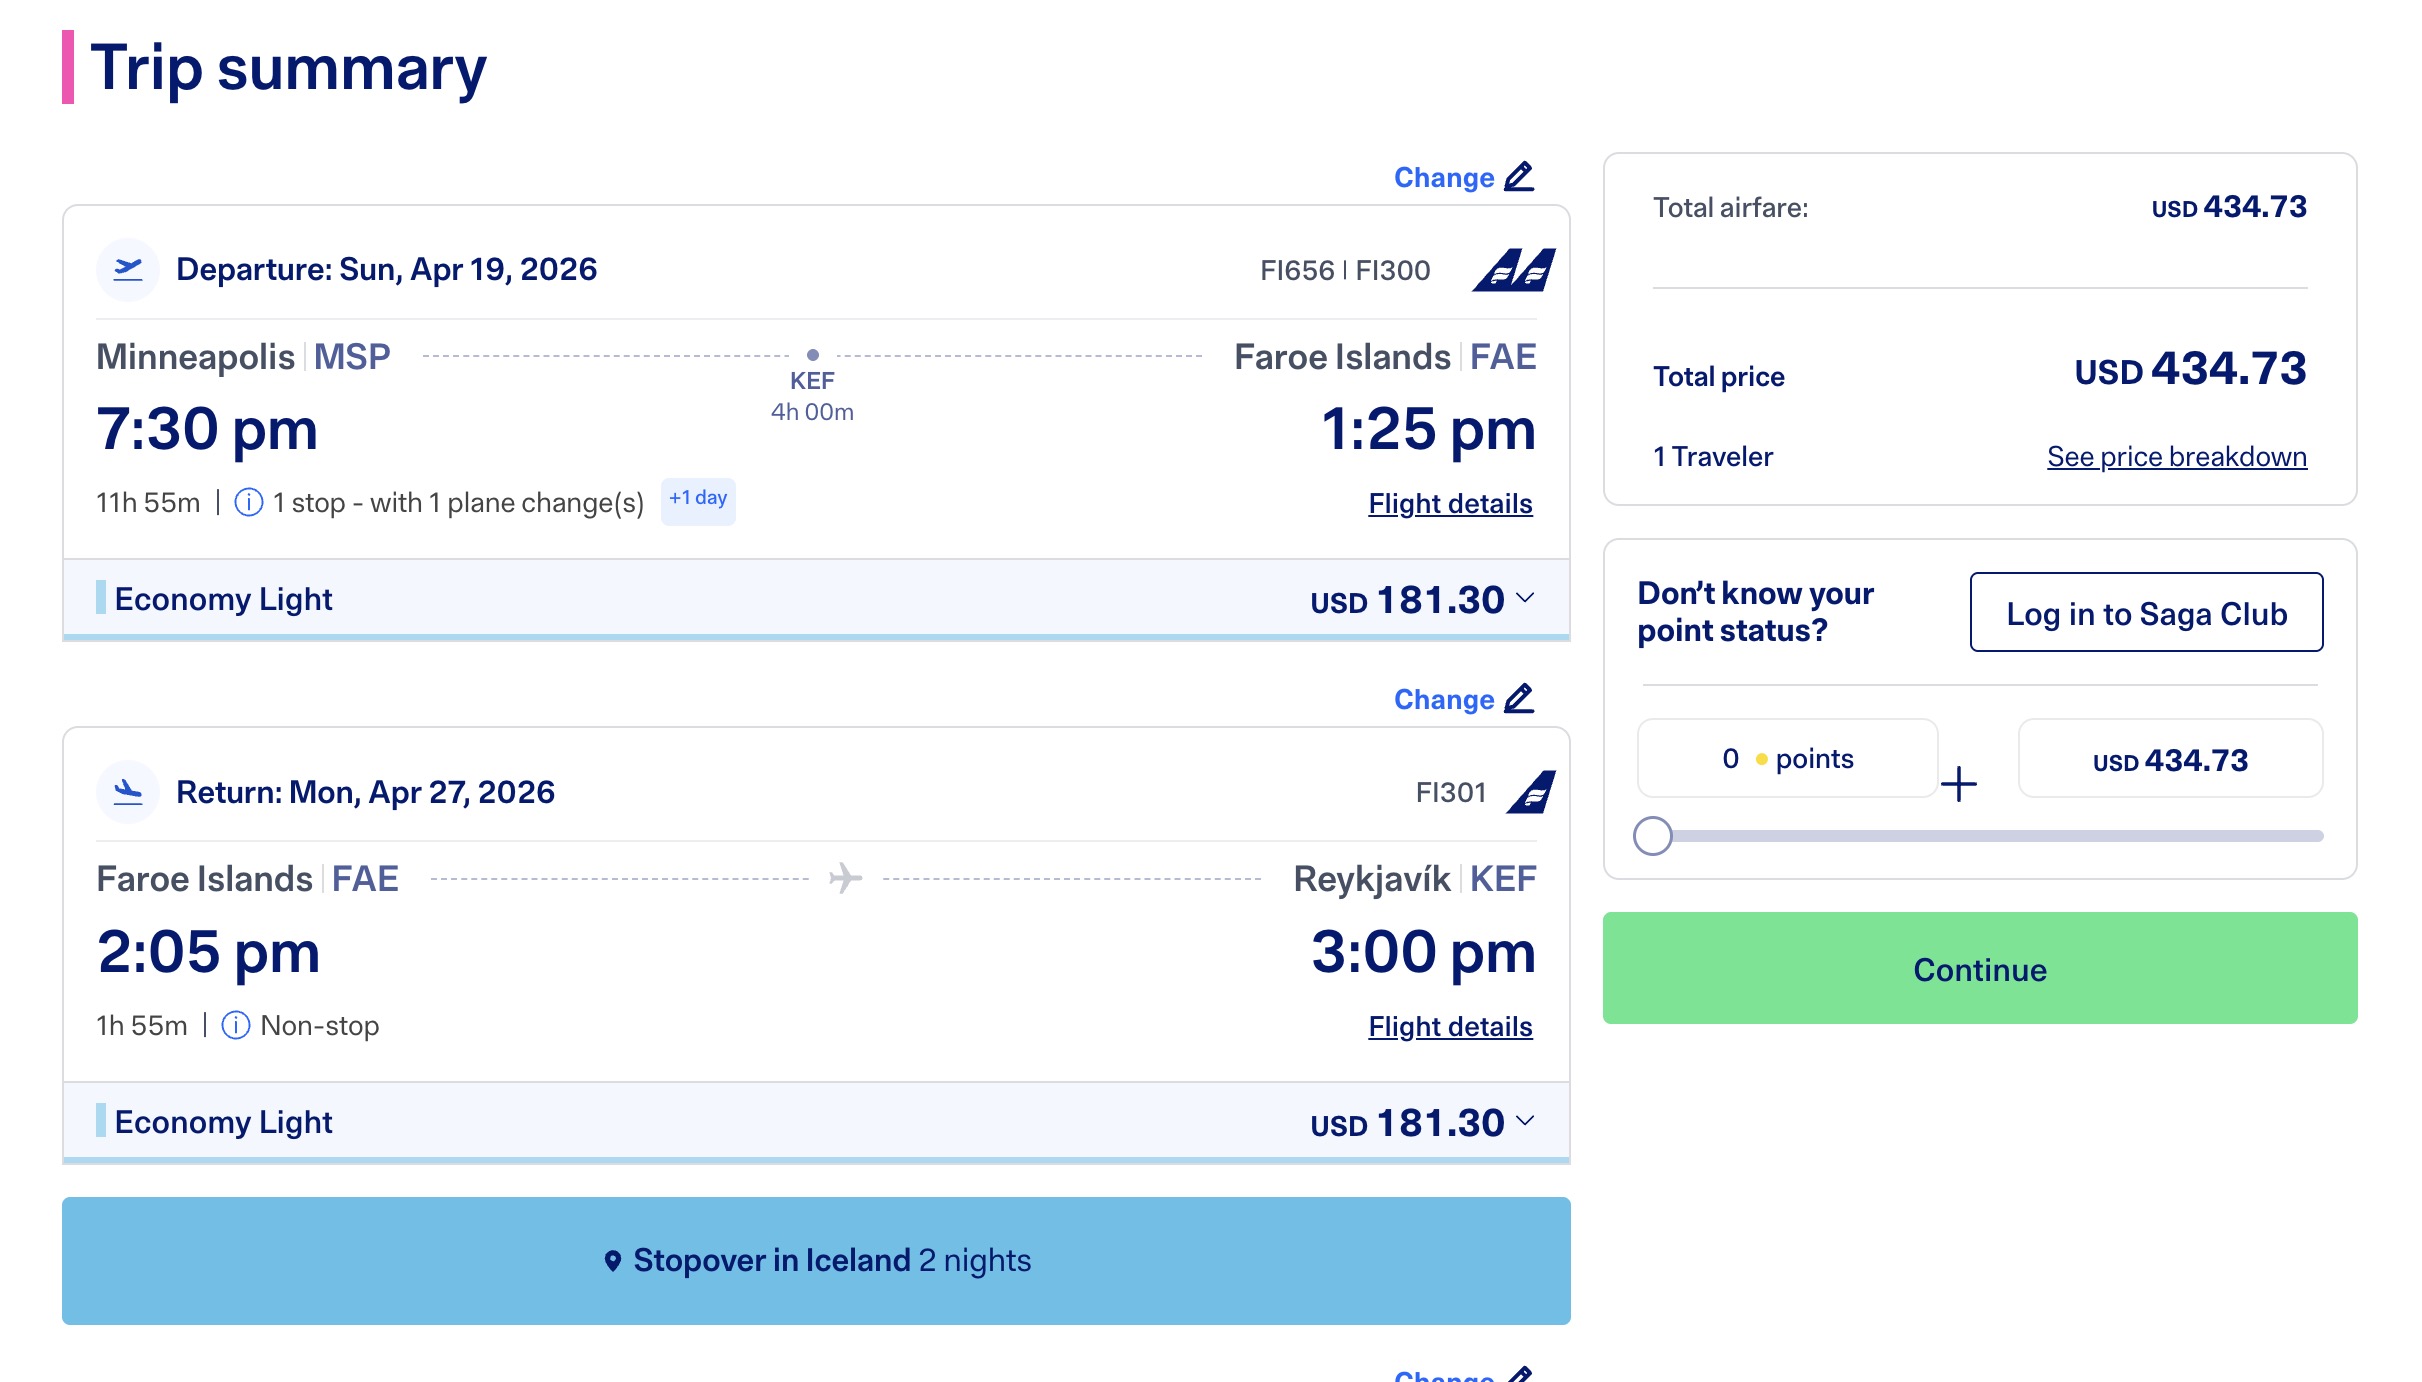Open Log in to Saga Club
The width and height of the screenshot is (2422, 1382).
[2146, 613]
